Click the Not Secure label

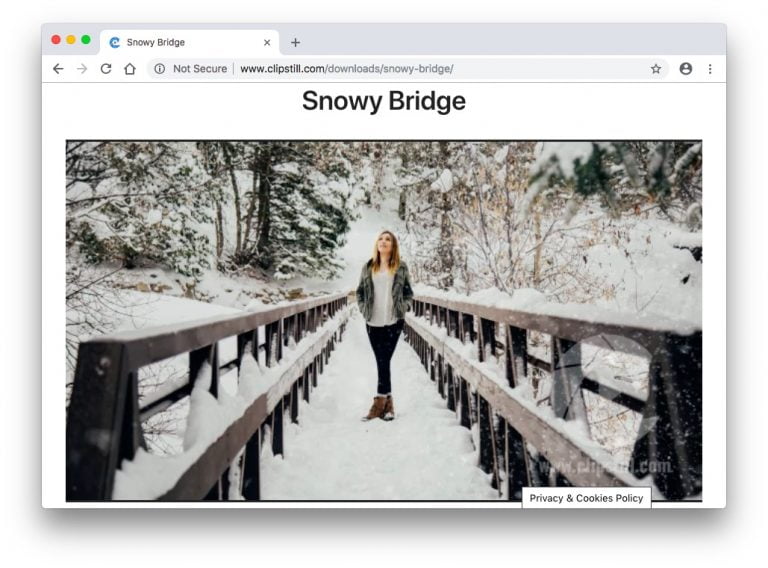[x=200, y=69]
